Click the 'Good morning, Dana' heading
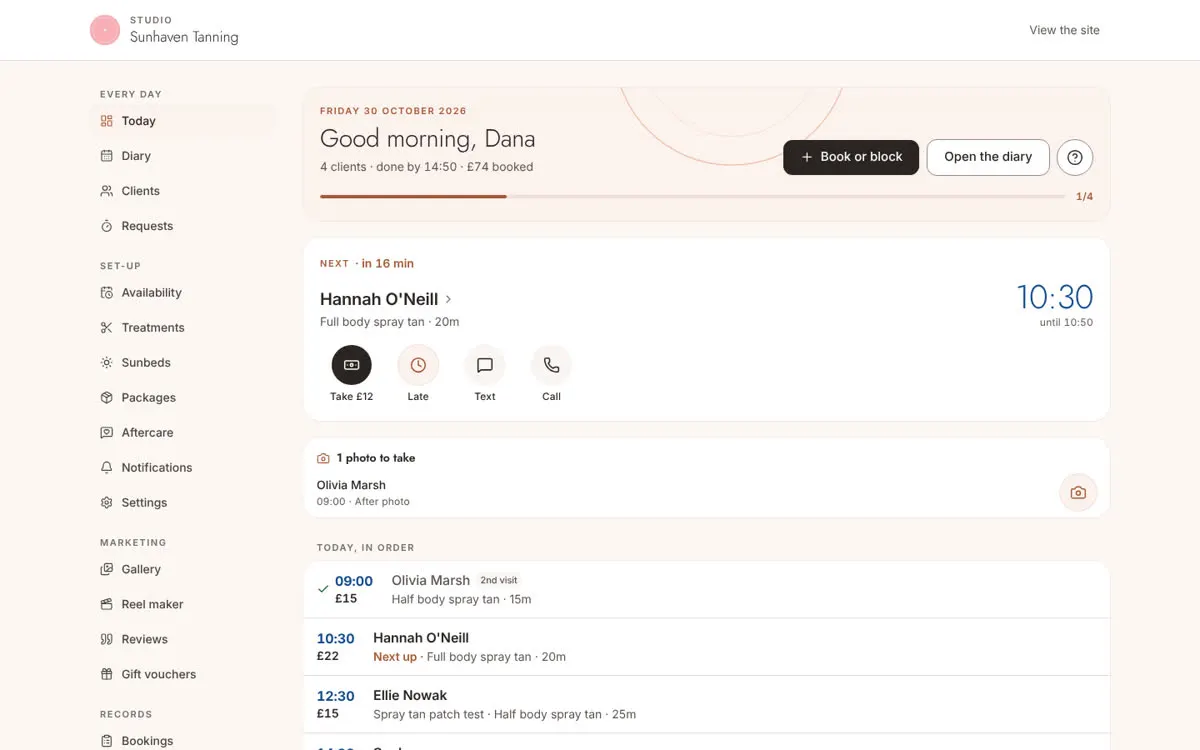 coord(427,139)
